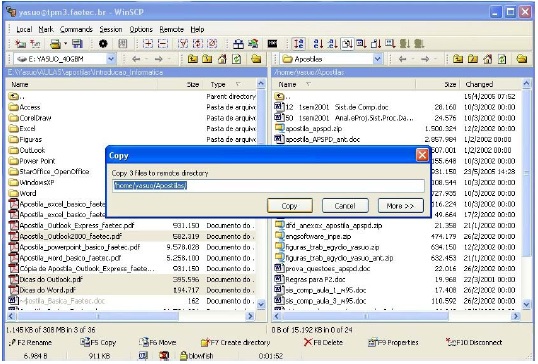Click the sort order toggle icon

[x=299, y=44]
